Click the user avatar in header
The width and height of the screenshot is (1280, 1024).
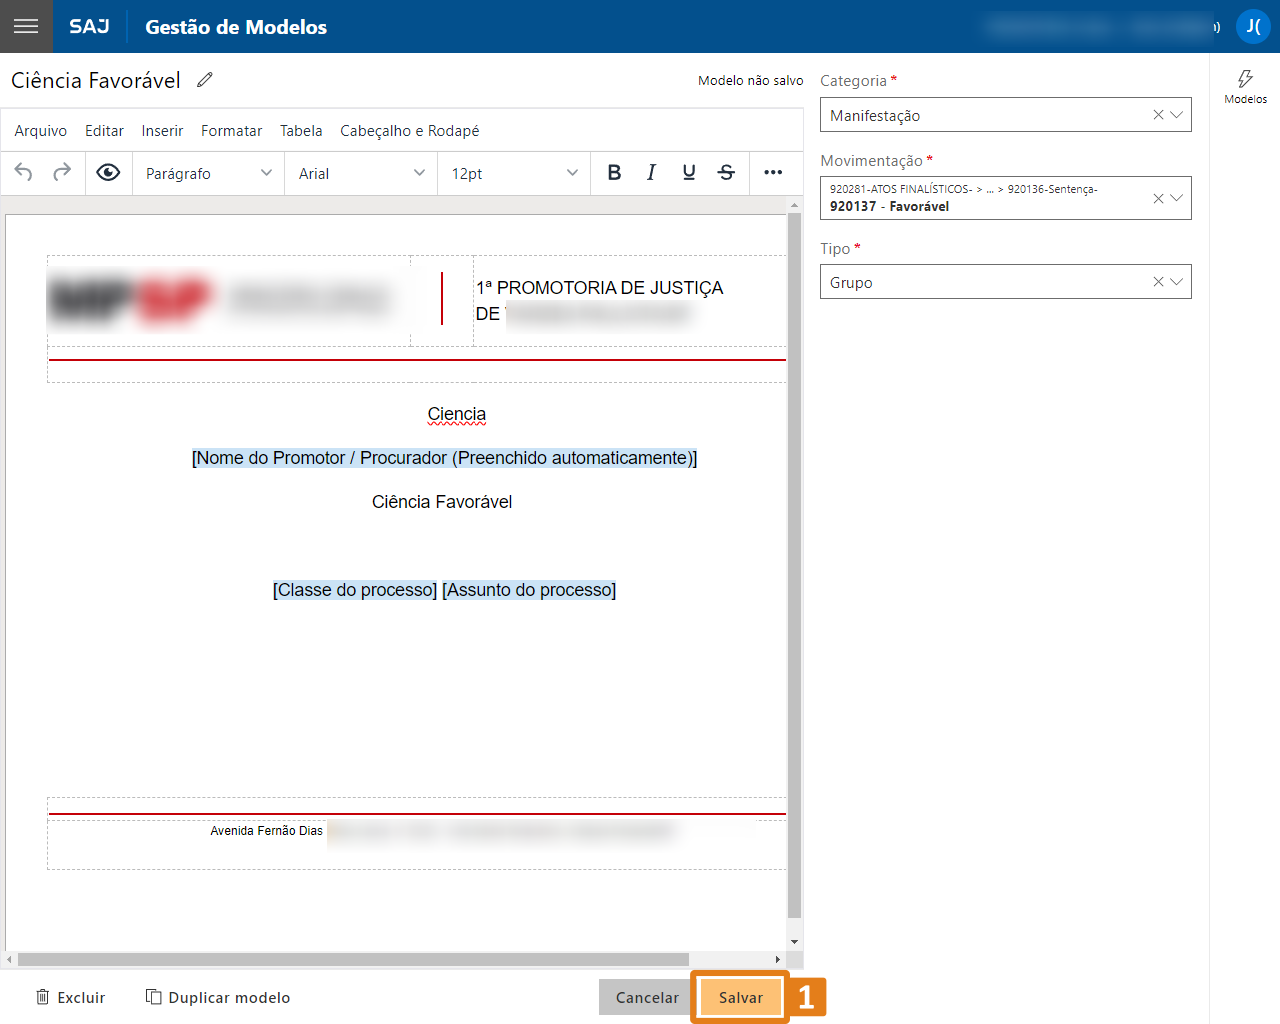pyautogui.click(x=1253, y=26)
